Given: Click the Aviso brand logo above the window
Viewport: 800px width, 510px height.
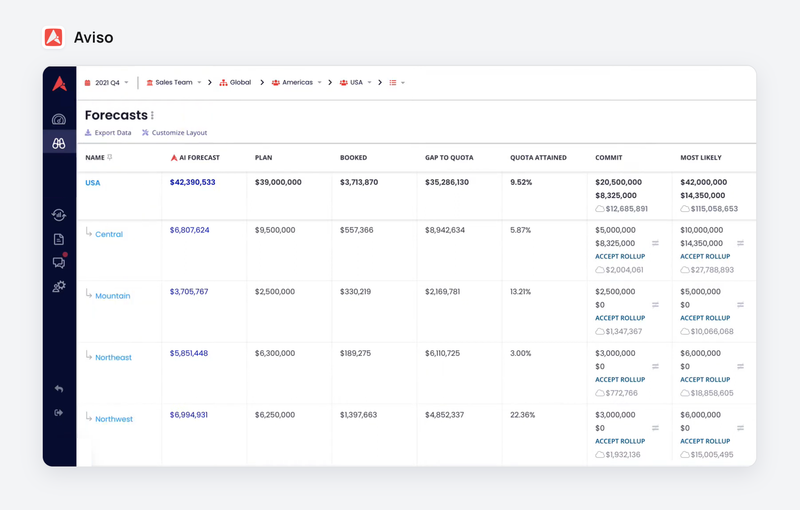Looking at the screenshot, I should 54,37.
